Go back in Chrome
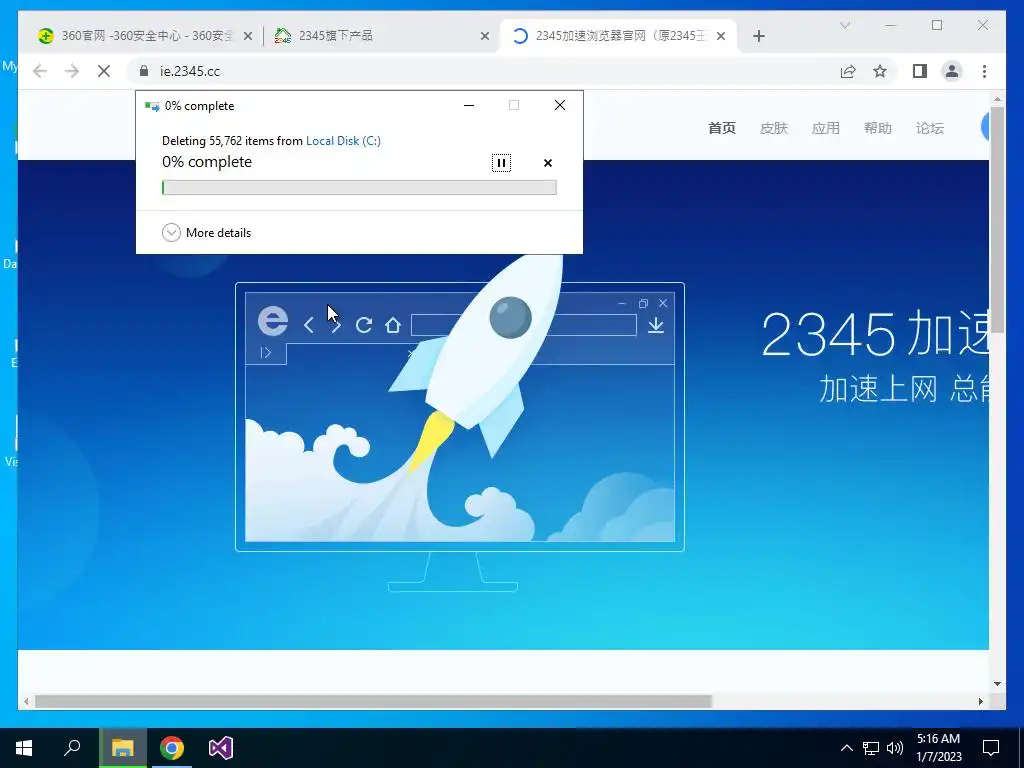The width and height of the screenshot is (1024, 768). 40,71
